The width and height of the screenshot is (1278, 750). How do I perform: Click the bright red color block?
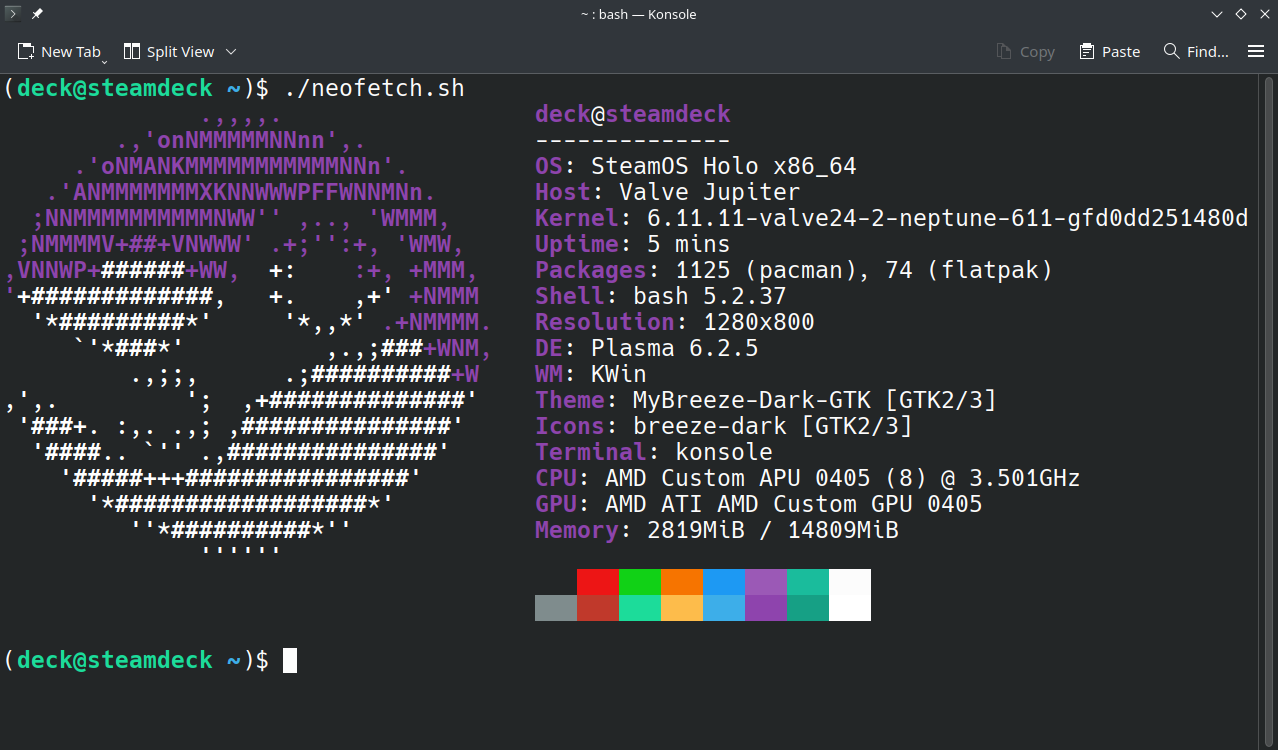click(x=598, y=582)
